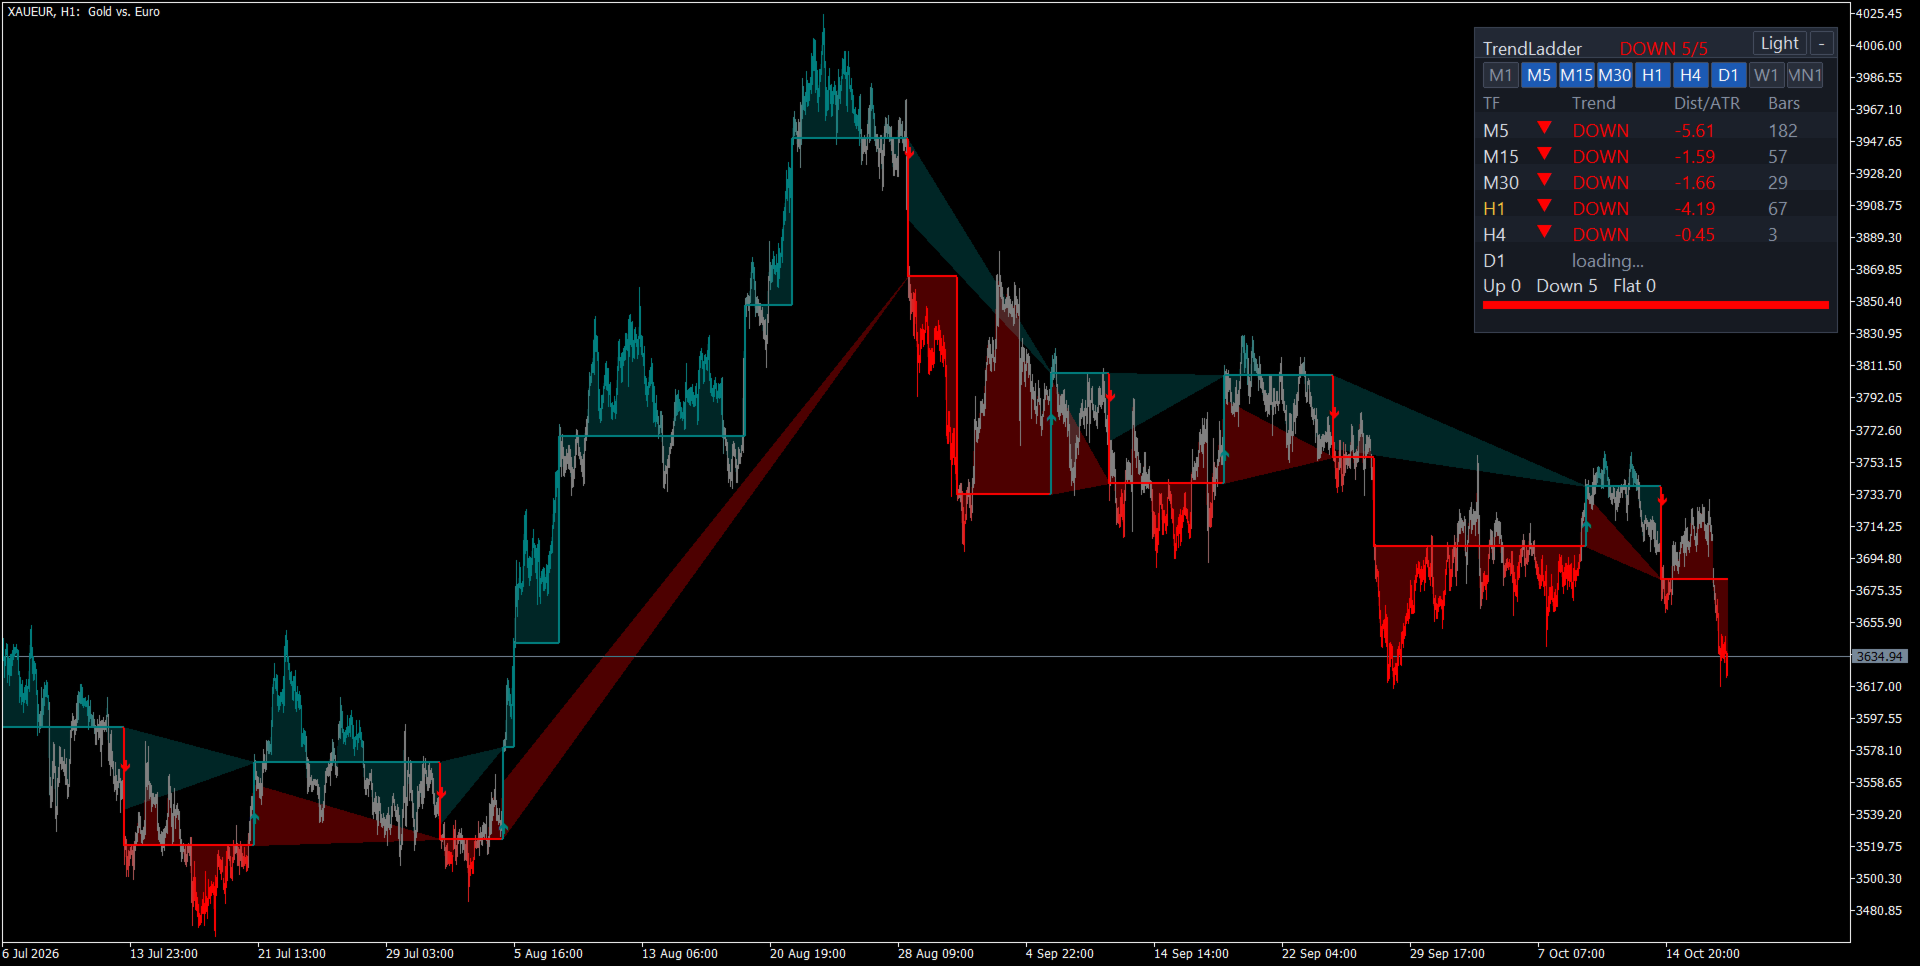The height and width of the screenshot is (966, 1920).
Task: Disable the H4 timeframe toggle
Action: (x=1690, y=75)
